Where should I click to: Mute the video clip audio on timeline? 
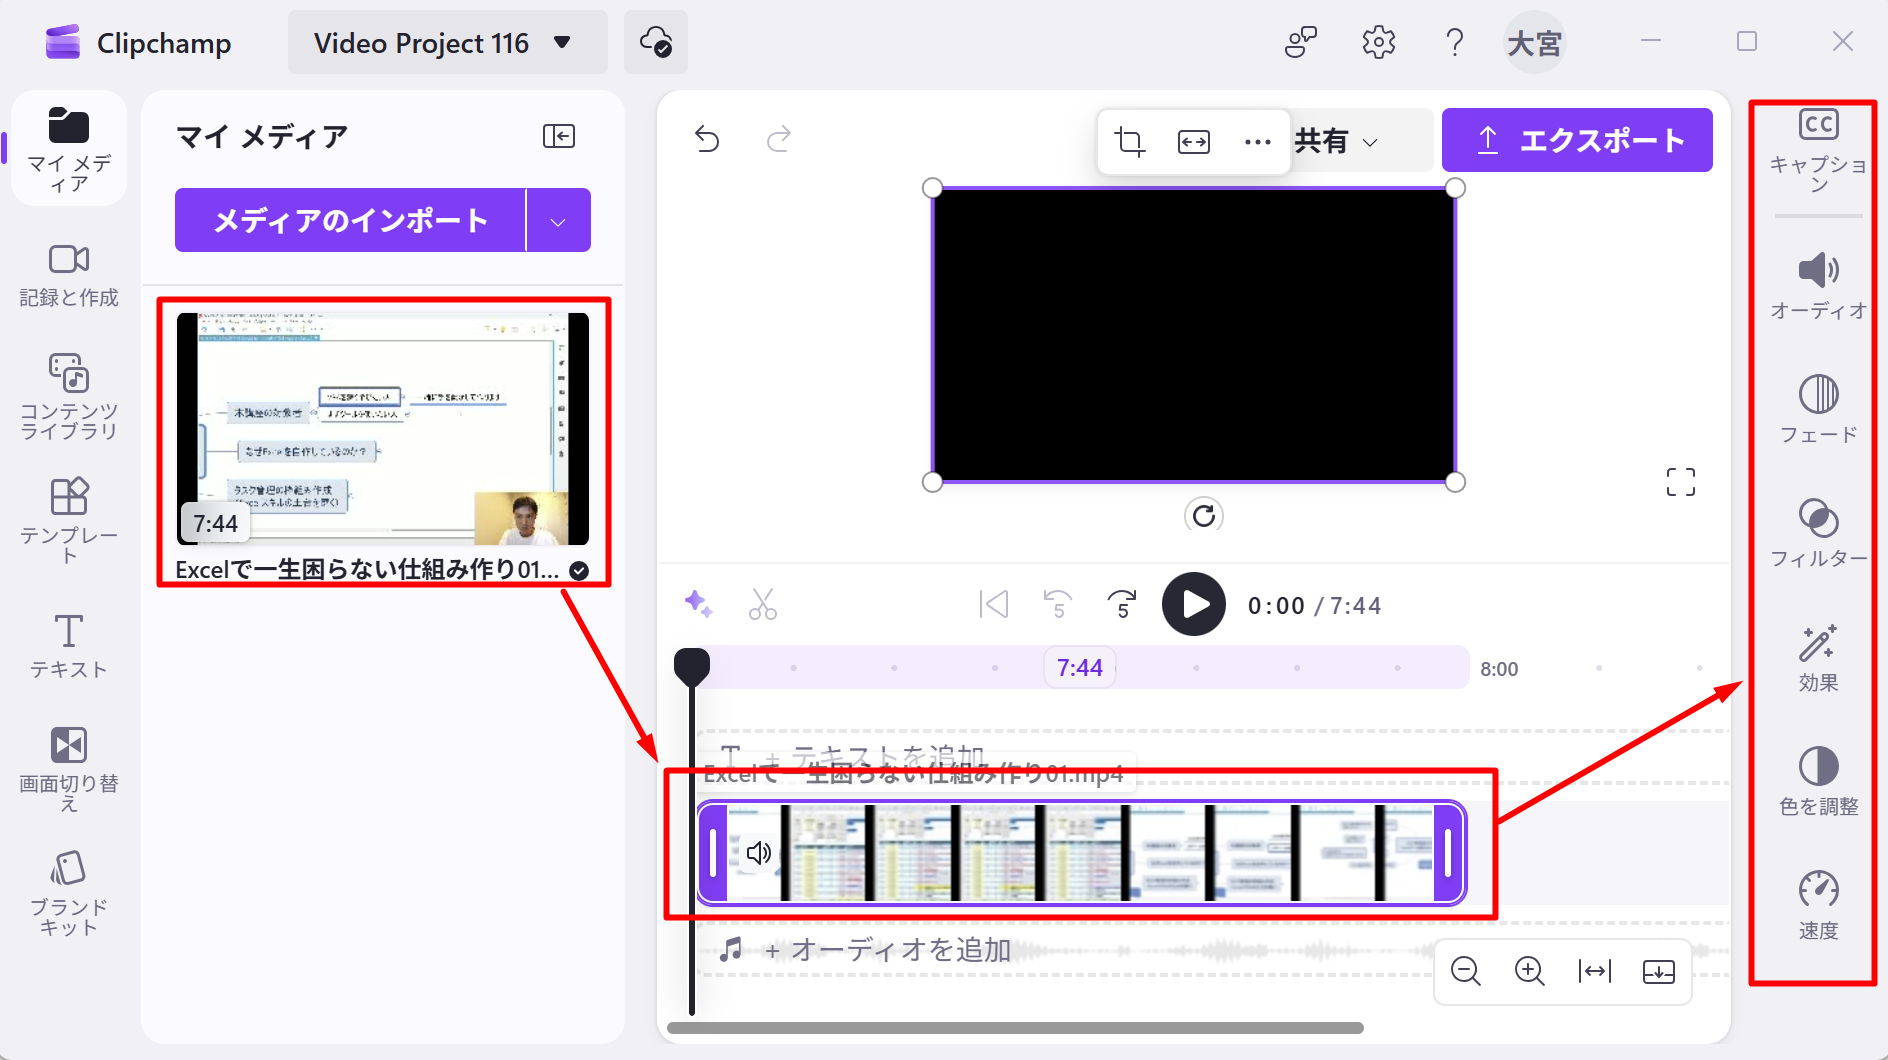coord(759,852)
